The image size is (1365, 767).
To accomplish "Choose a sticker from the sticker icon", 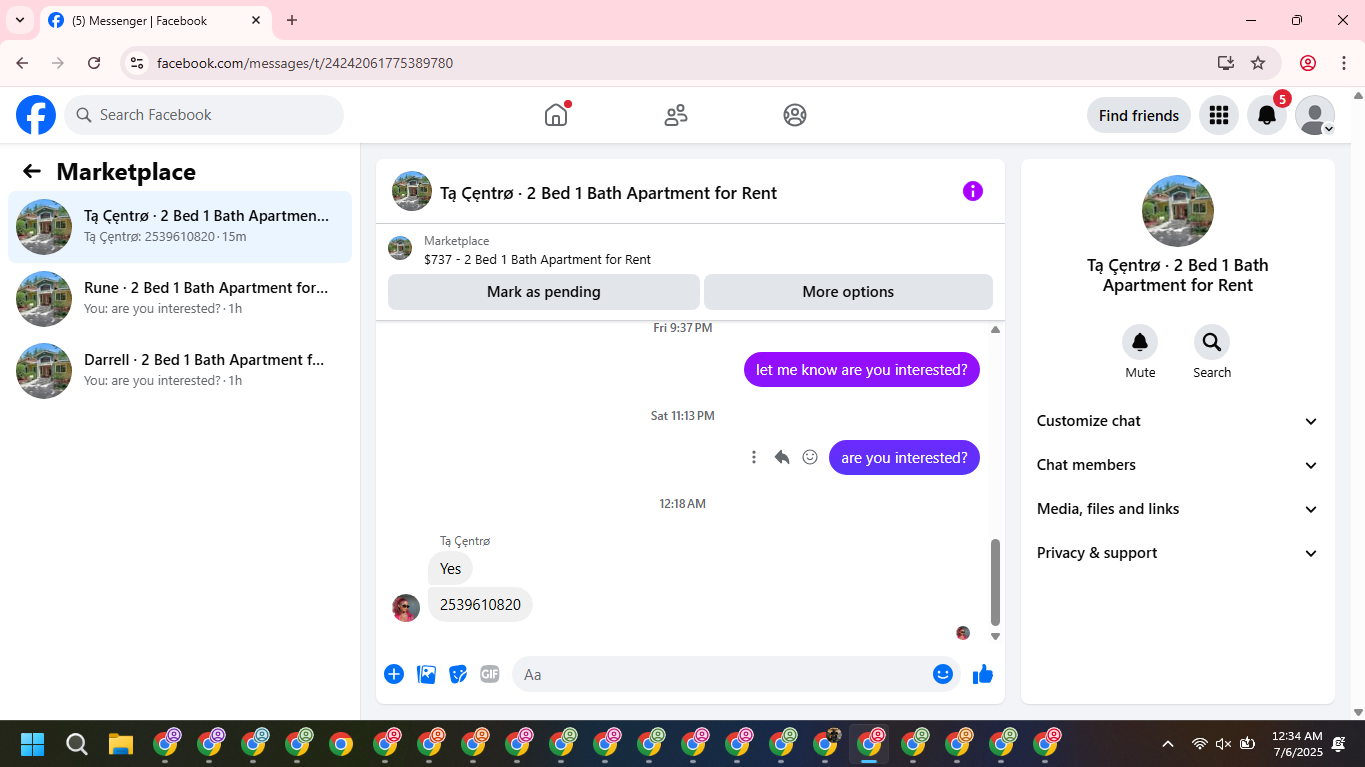I will [458, 674].
